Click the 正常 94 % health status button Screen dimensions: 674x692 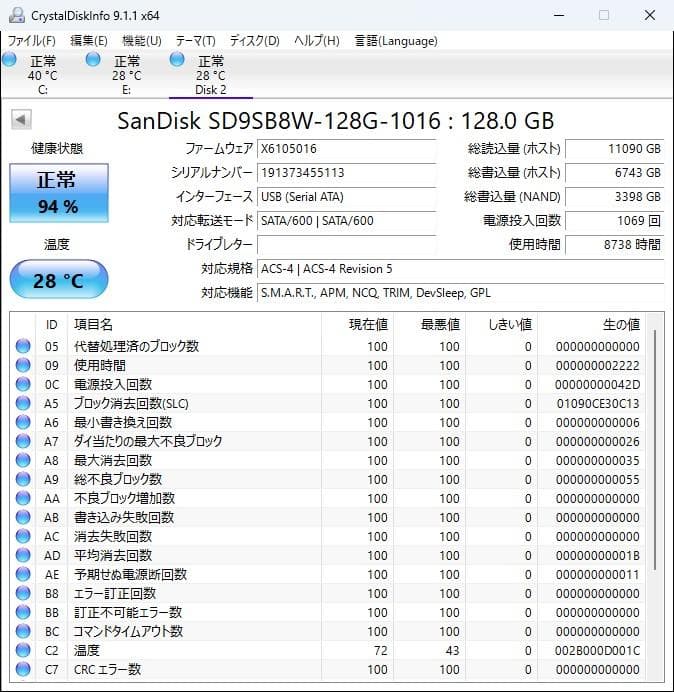pos(59,193)
